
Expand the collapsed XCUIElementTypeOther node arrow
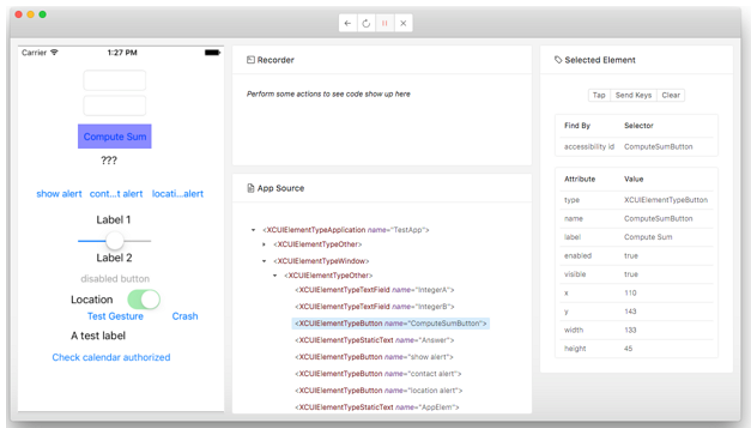click(x=264, y=244)
